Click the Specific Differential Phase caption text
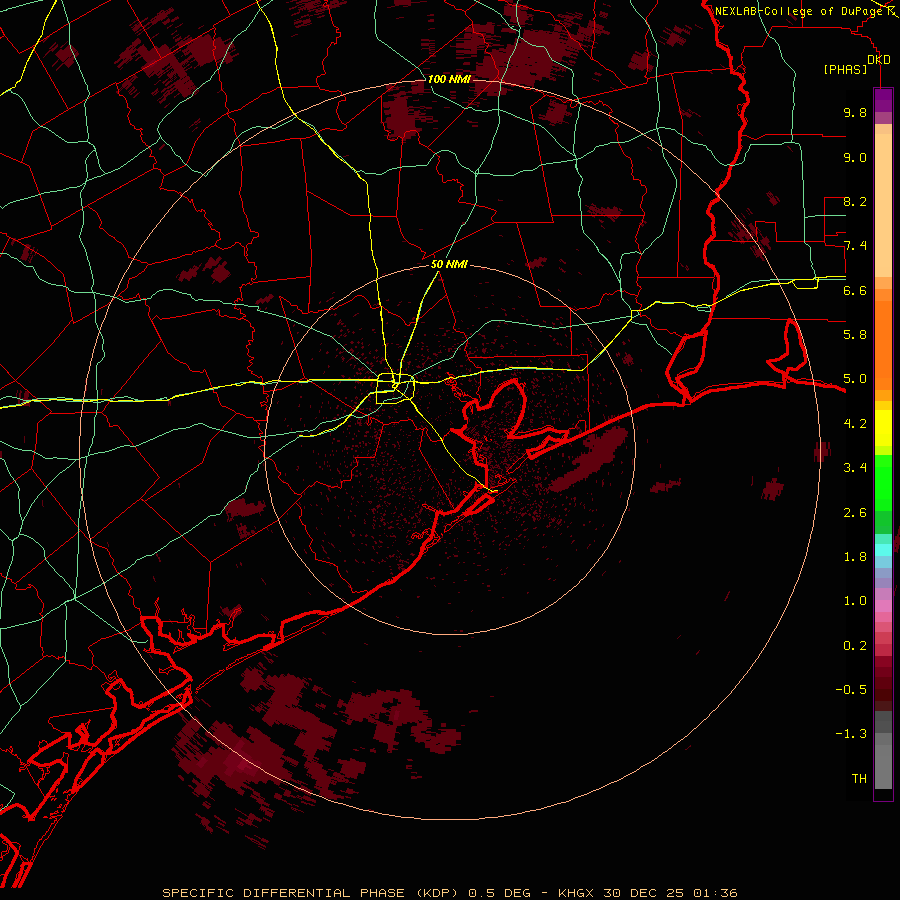Screen dimensions: 900x900 (311, 893)
